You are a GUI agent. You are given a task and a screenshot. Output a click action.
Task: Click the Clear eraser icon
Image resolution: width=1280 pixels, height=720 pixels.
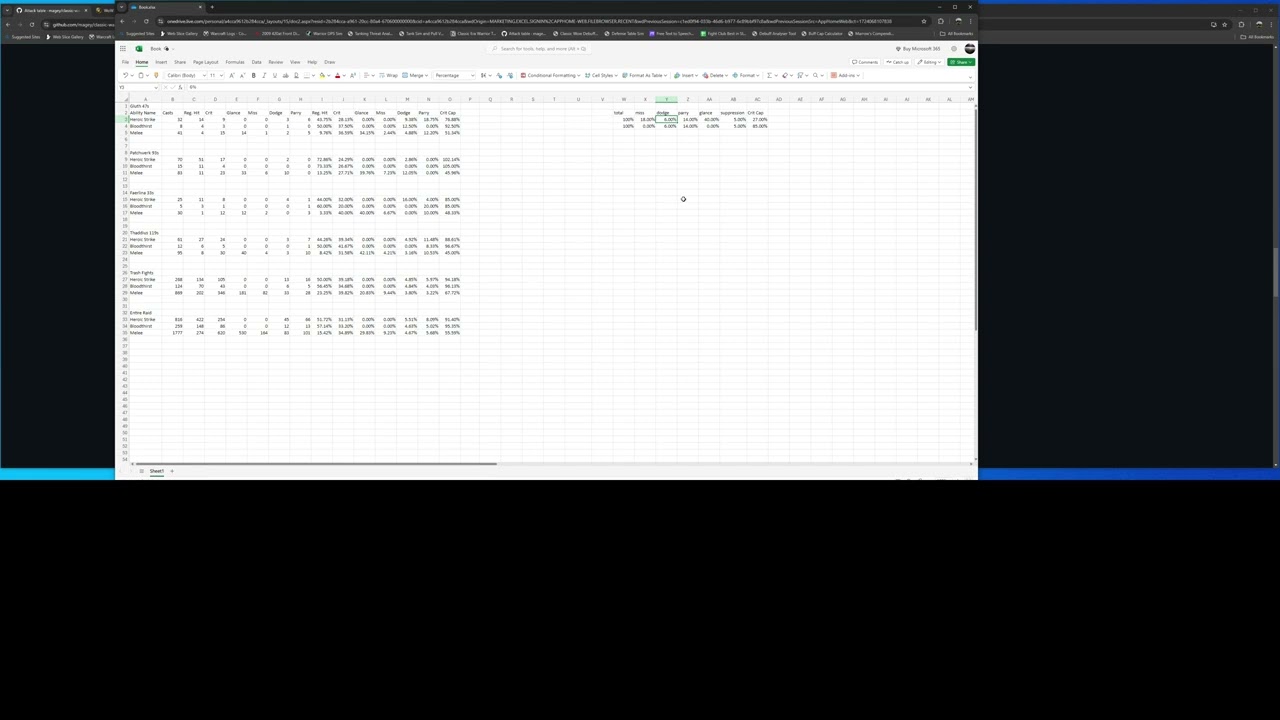[x=785, y=75]
